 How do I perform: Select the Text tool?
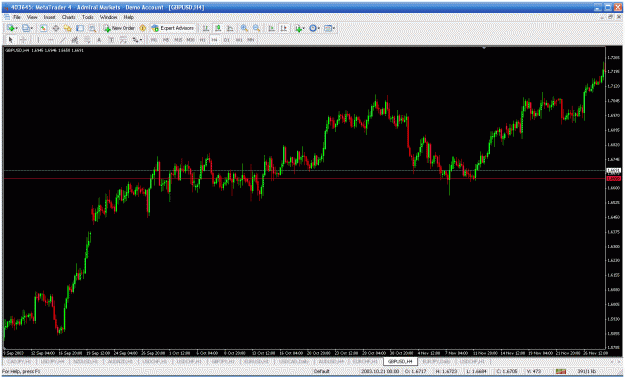(x=99, y=40)
